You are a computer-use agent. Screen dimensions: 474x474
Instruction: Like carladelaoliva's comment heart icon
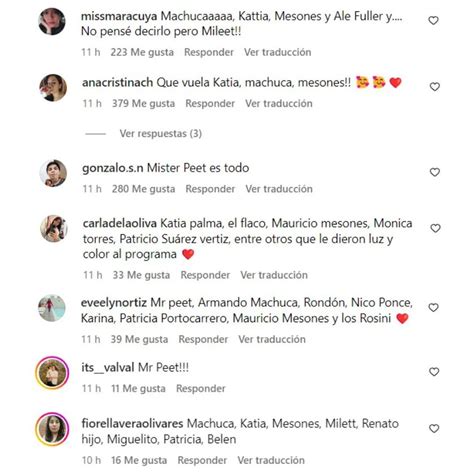pyautogui.click(x=435, y=228)
